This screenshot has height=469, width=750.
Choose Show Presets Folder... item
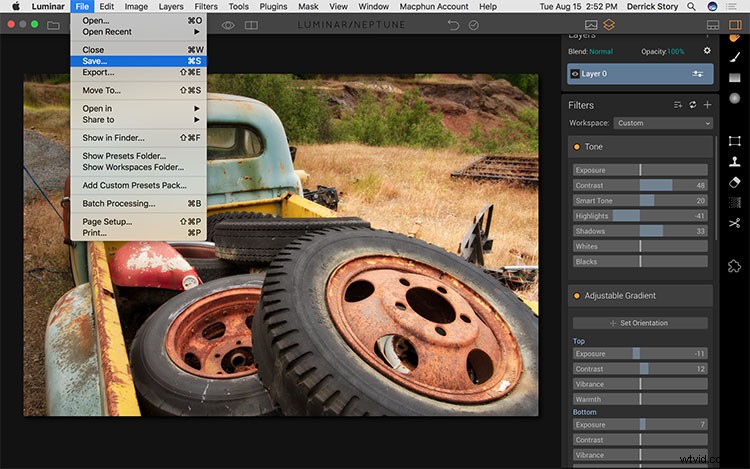coord(139,156)
